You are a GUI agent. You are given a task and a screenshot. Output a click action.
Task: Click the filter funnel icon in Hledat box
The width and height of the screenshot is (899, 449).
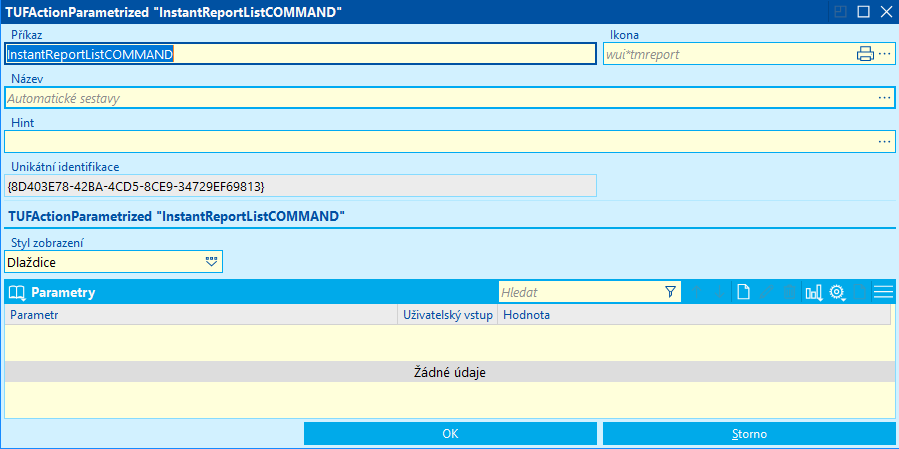point(670,292)
